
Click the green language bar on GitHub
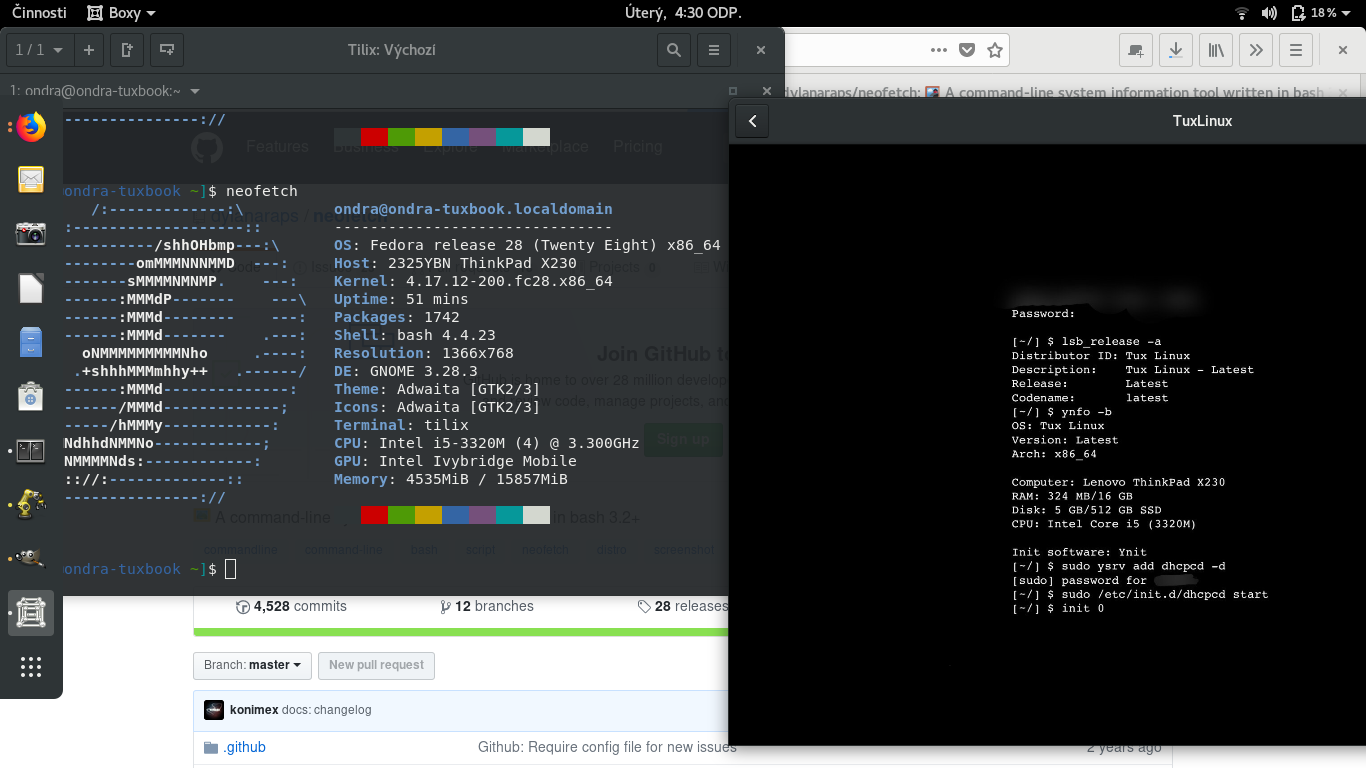tap(460, 632)
